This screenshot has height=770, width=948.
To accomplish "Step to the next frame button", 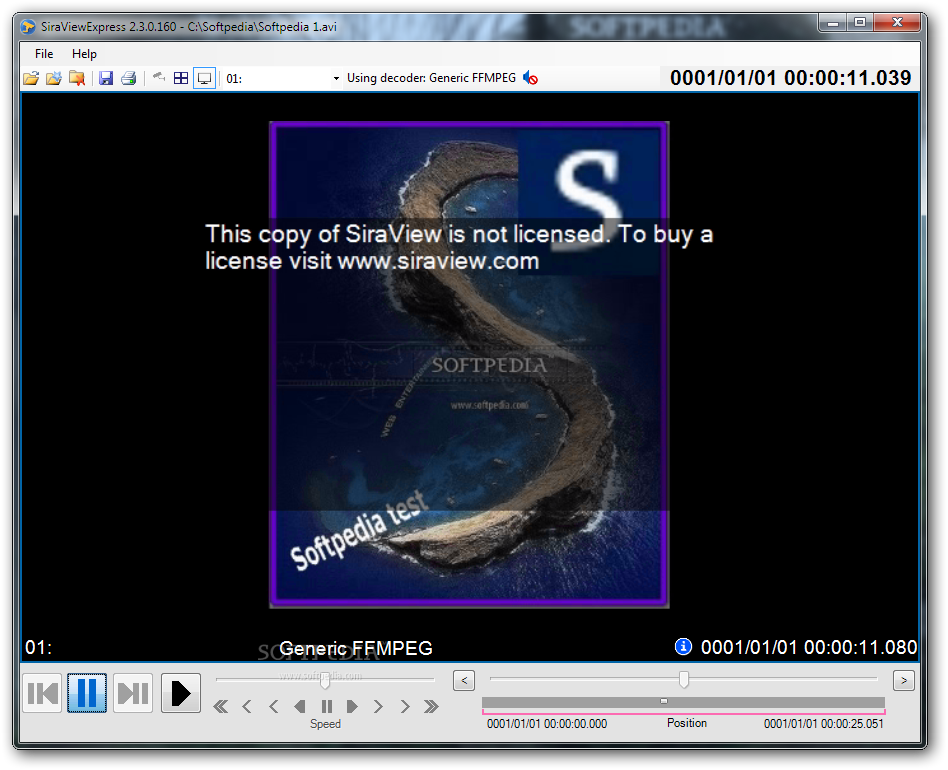I will (133, 693).
